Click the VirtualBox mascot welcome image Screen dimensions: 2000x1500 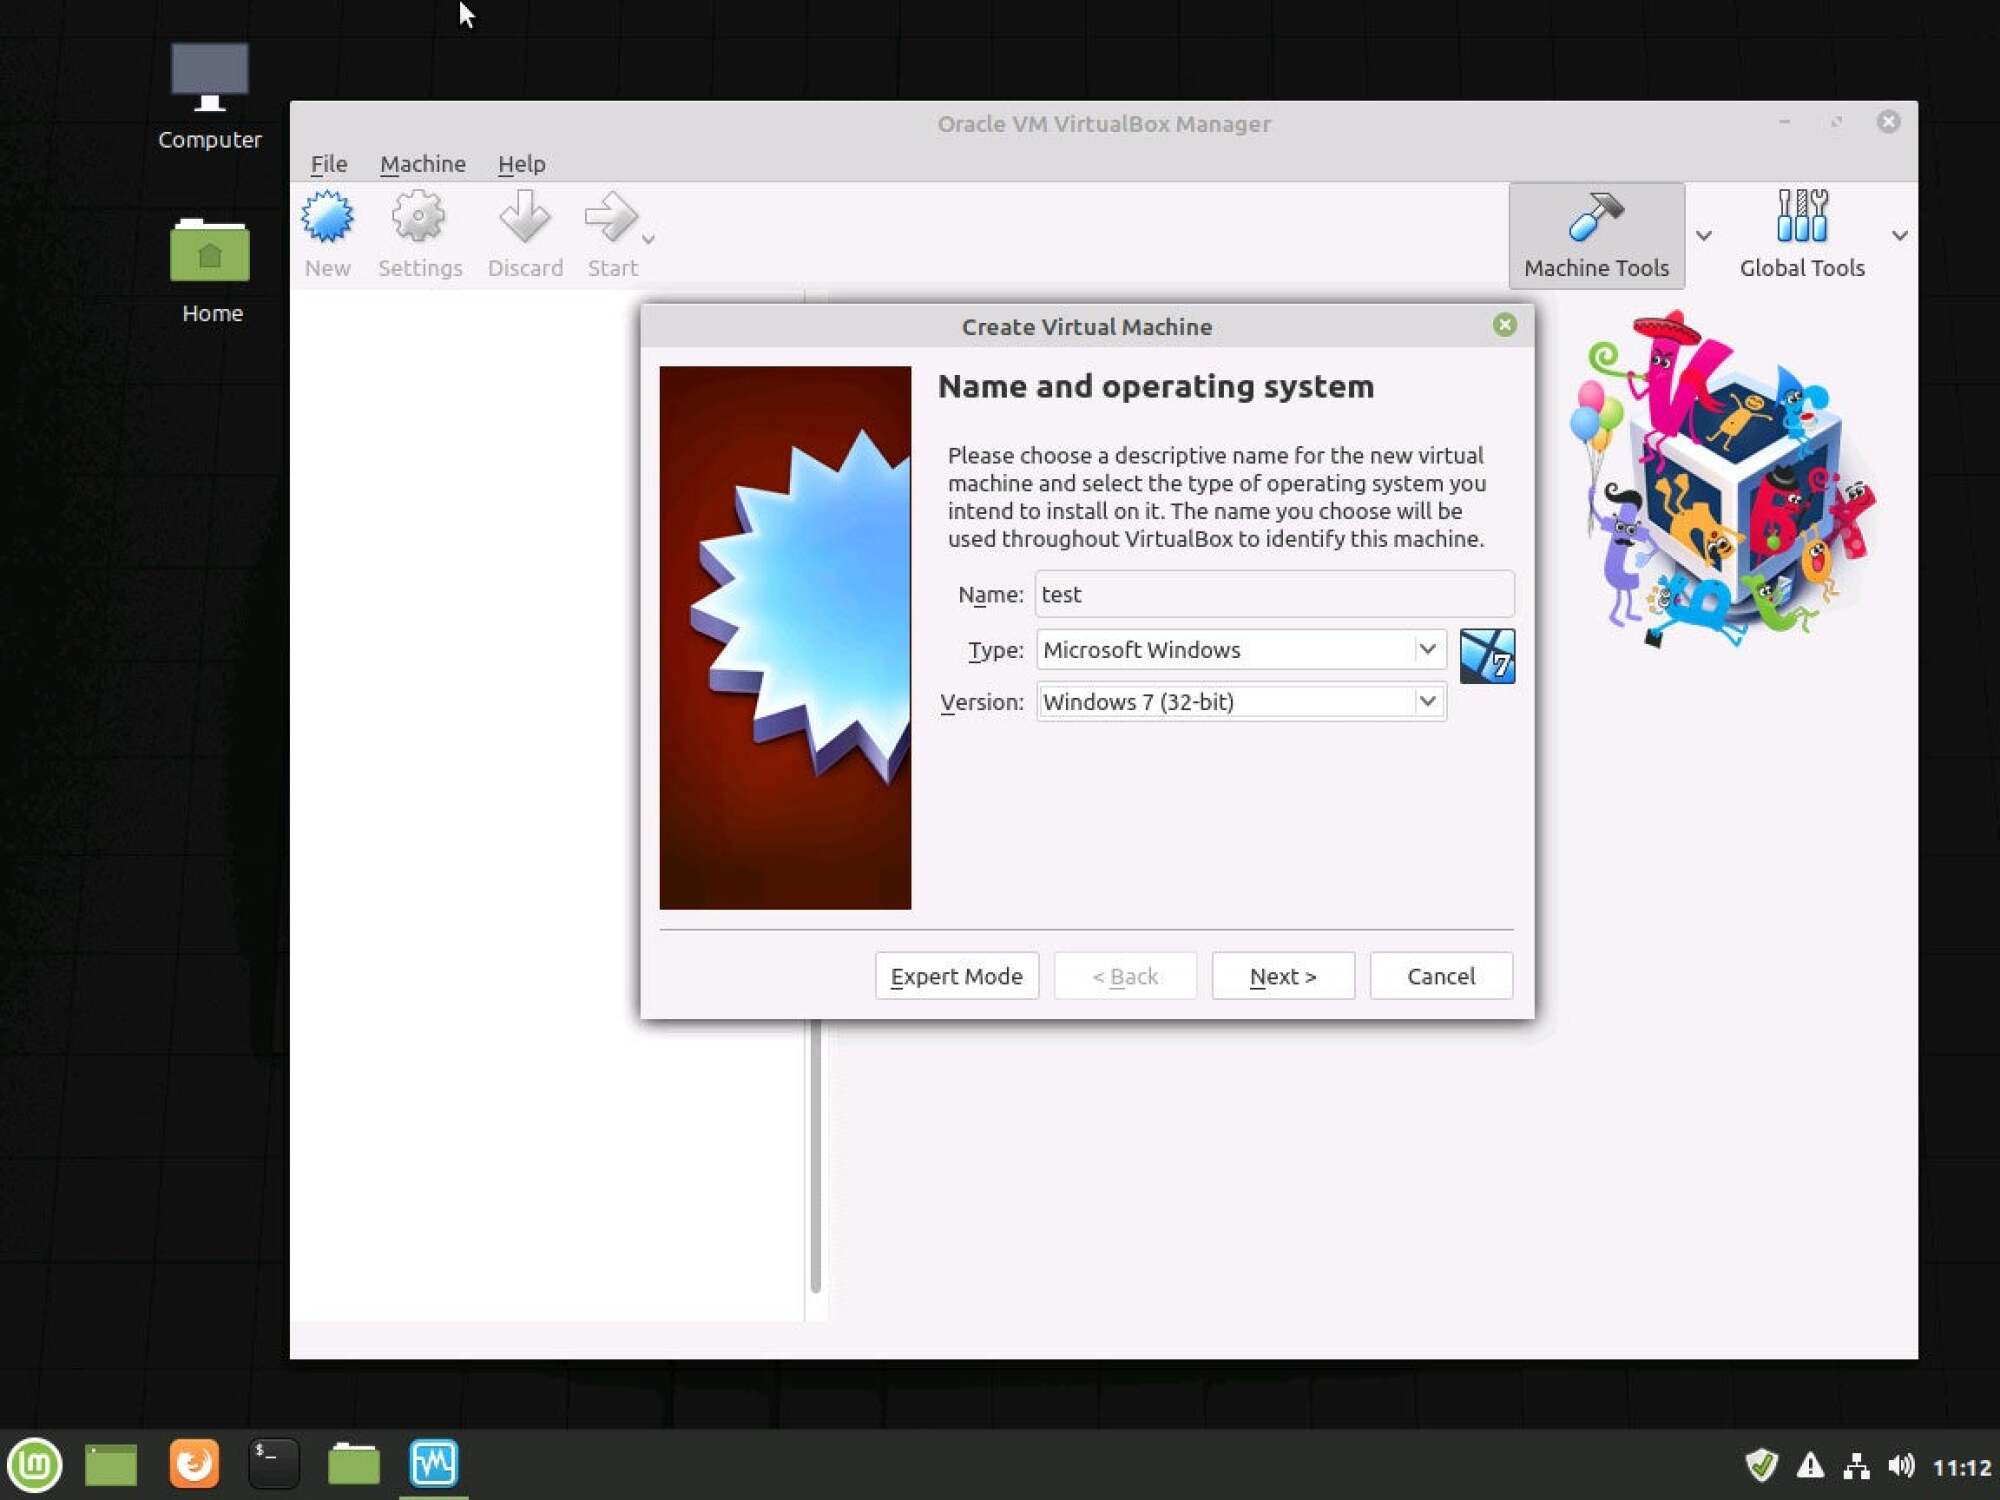1722,480
